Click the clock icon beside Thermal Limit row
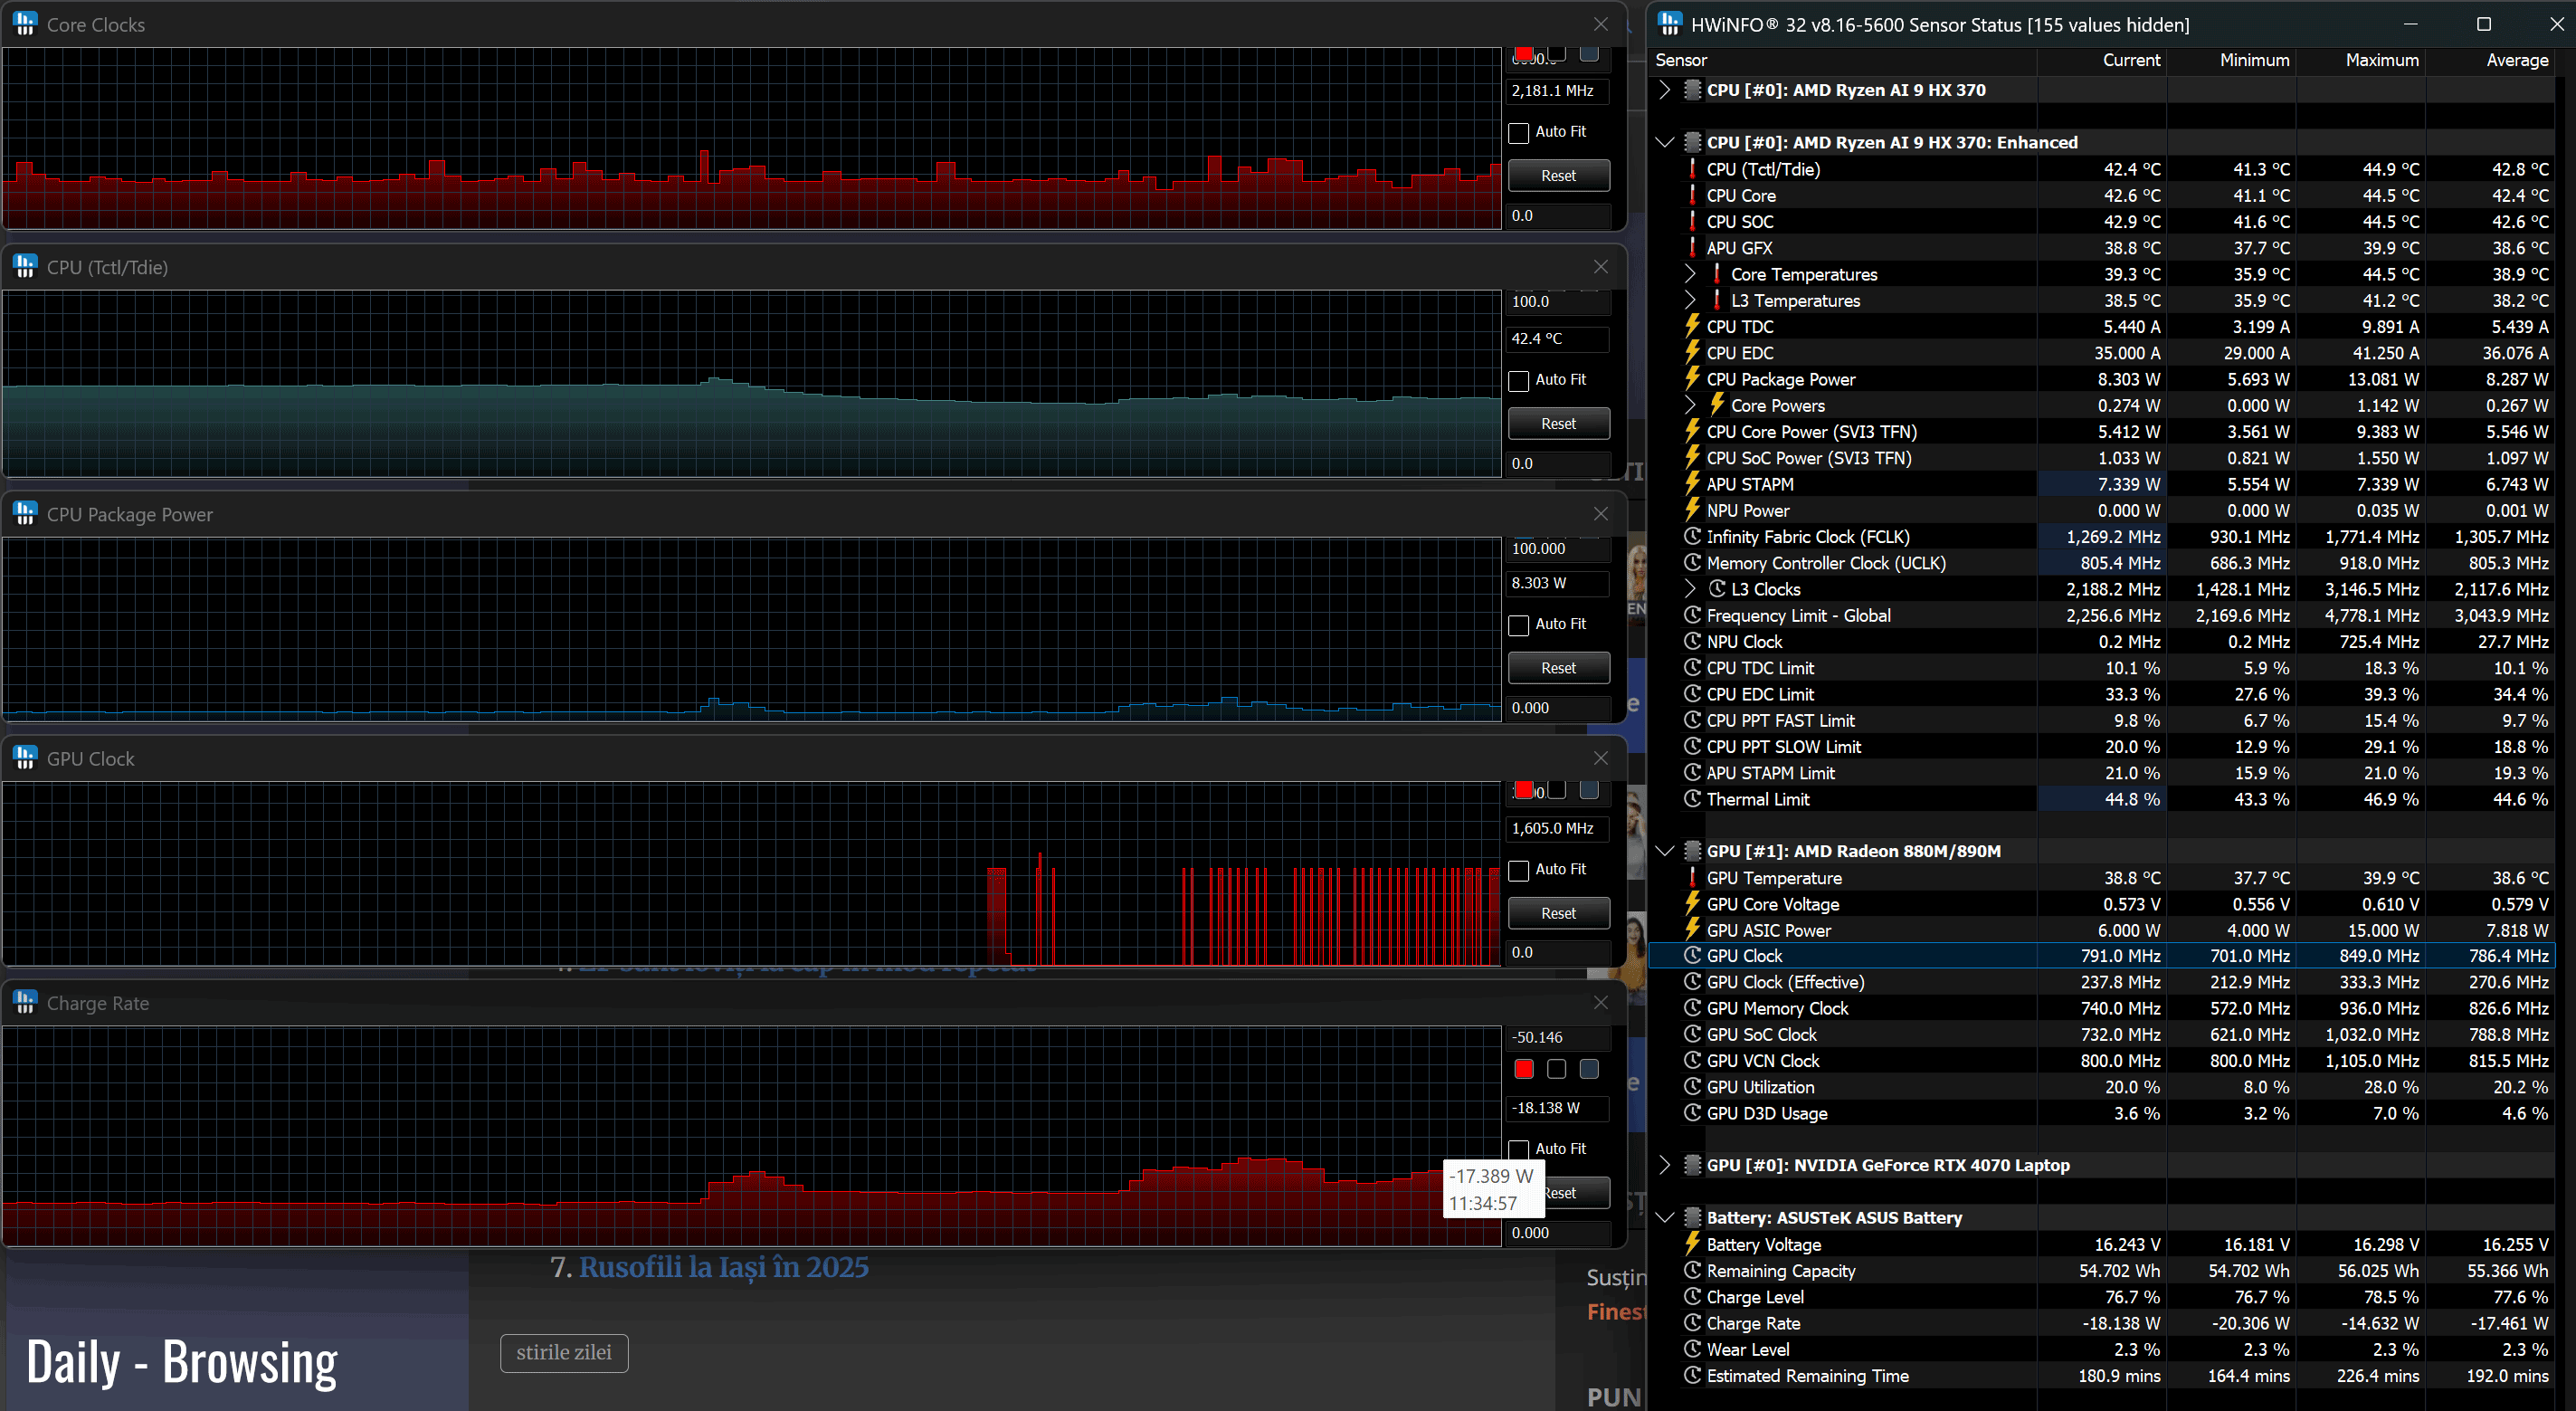The image size is (2576, 1411). click(x=1692, y=798)
